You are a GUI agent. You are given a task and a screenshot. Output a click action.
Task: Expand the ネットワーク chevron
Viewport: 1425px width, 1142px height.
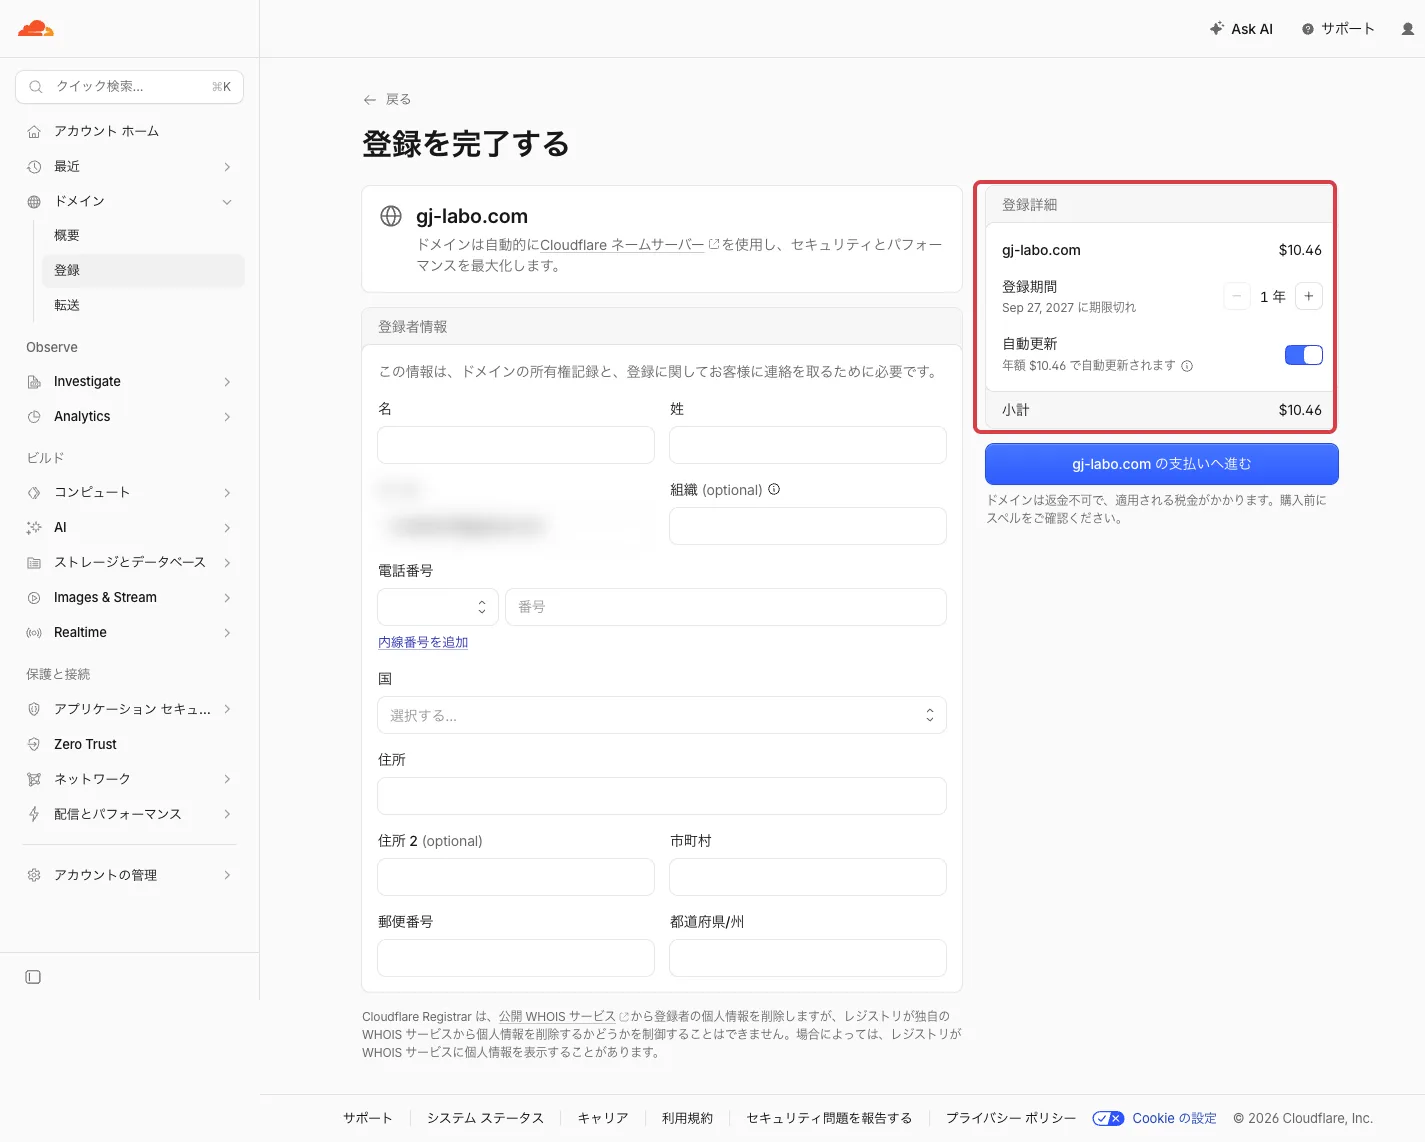coord(227,779)
